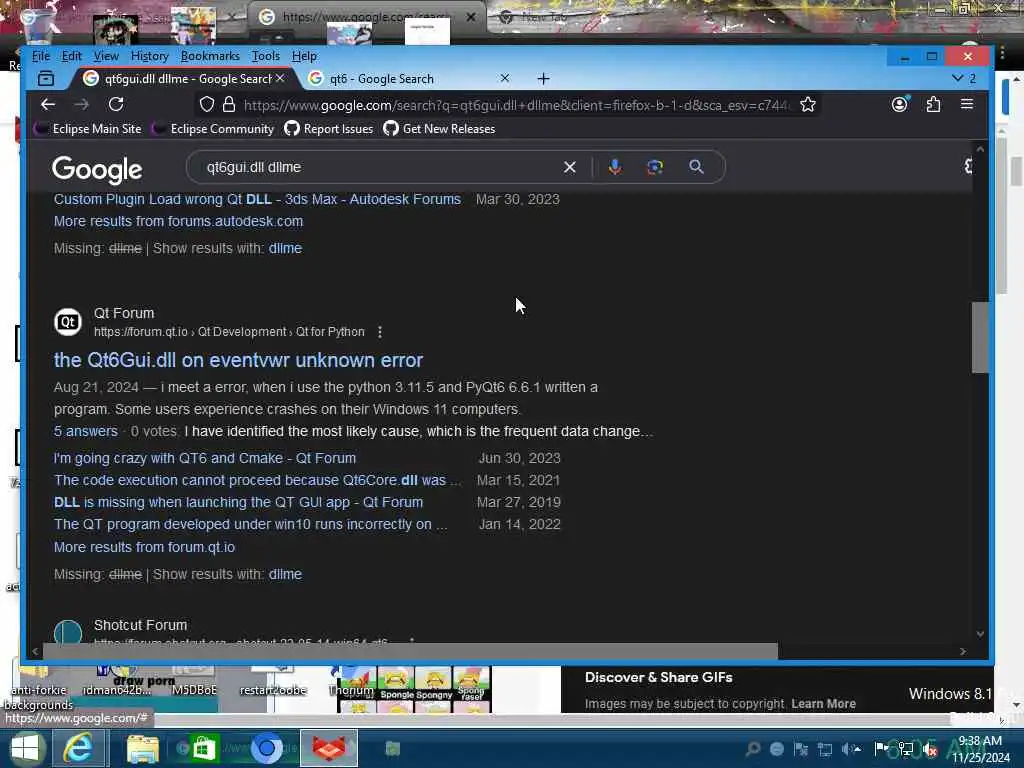Open QT program developed under win10 result
This screenshot has width=1024, height=768.
[251, 524]
